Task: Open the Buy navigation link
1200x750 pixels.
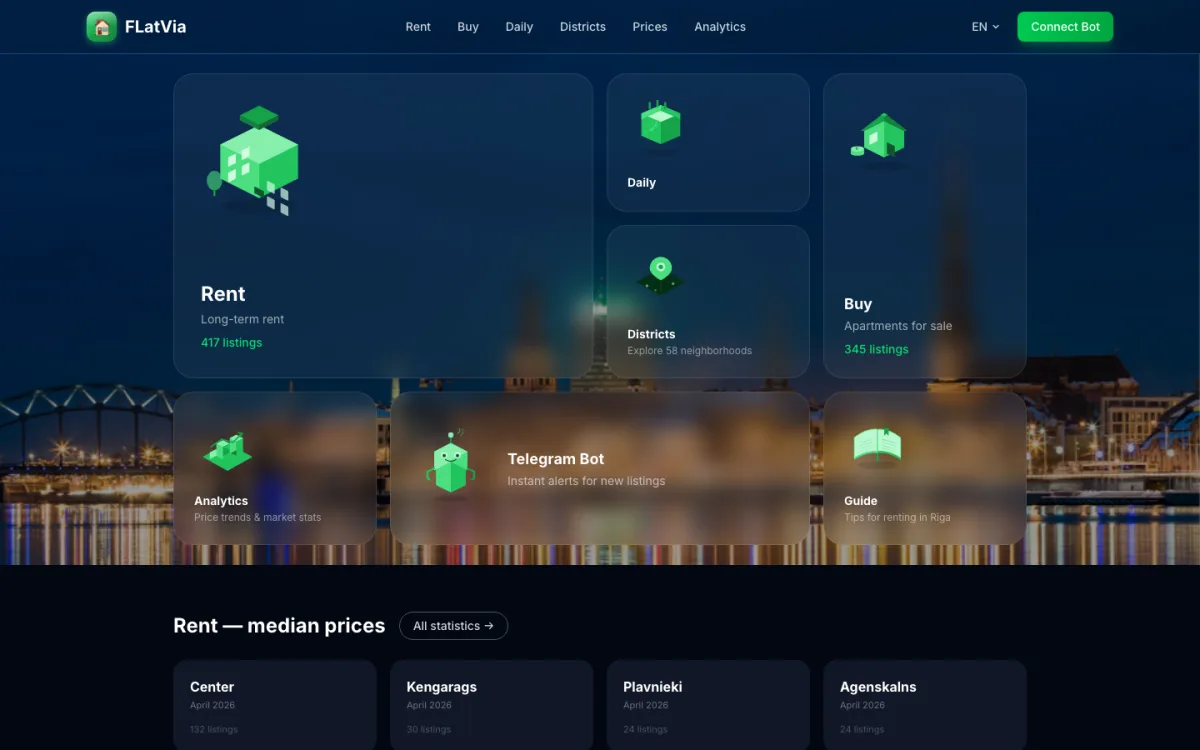Action: 468,27
